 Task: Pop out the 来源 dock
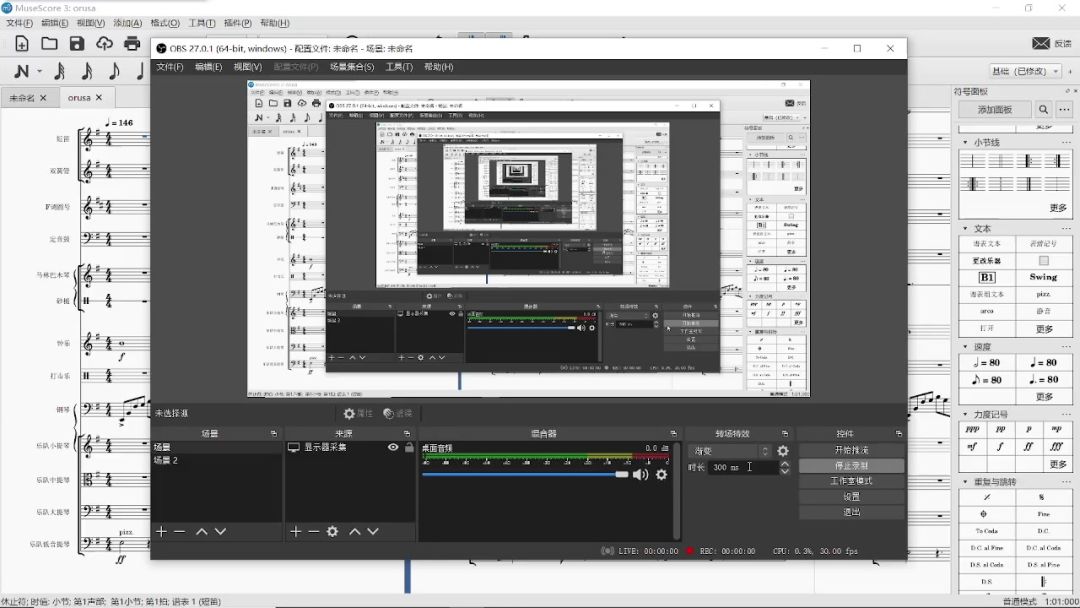pos(407,434)
